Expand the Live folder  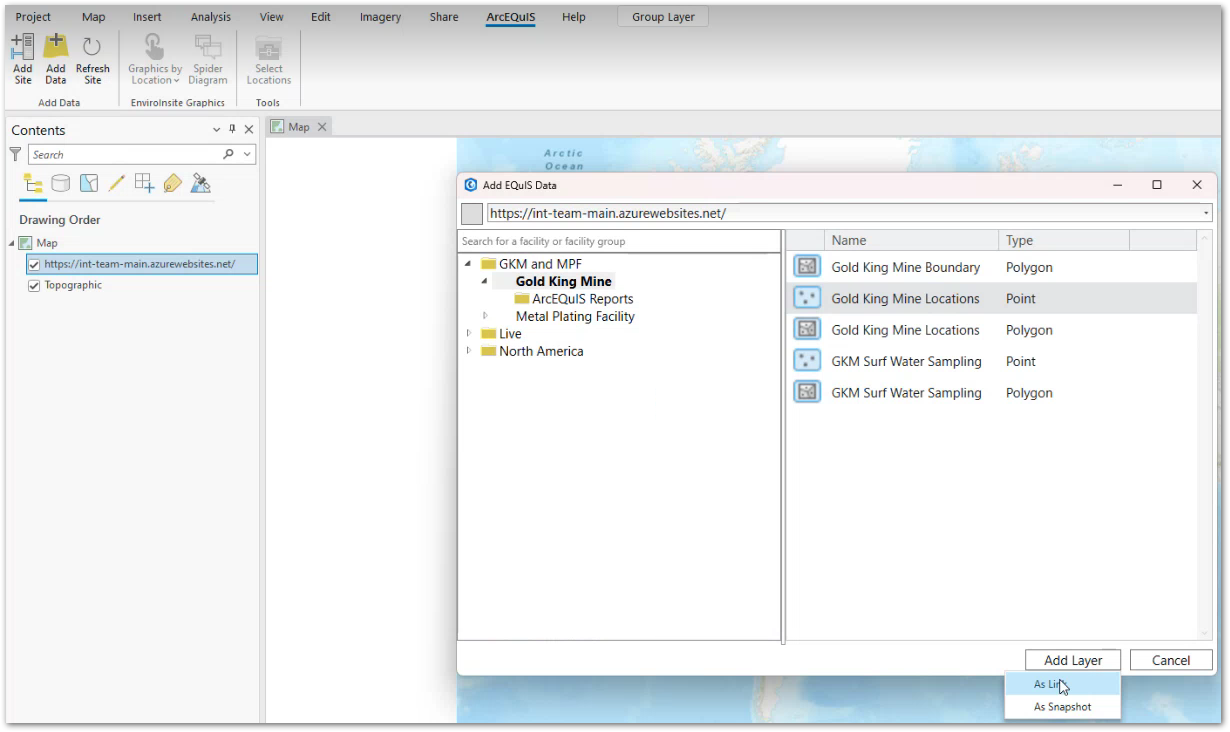point(468,333)
